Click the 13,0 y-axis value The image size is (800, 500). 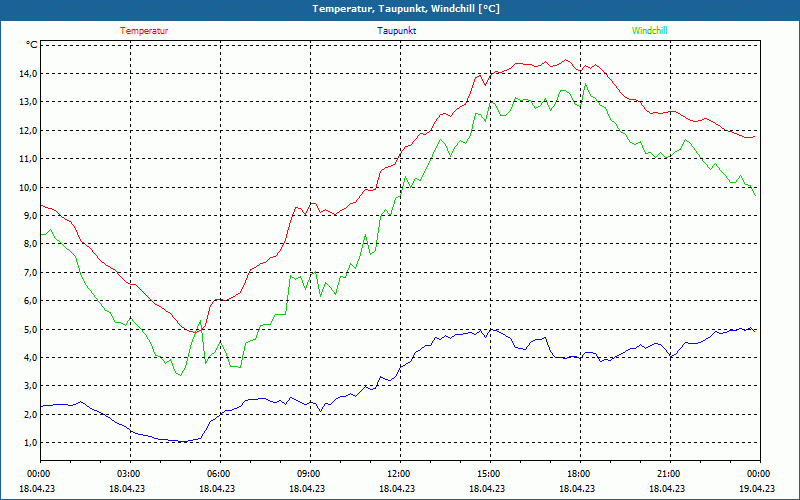(29, 102)
